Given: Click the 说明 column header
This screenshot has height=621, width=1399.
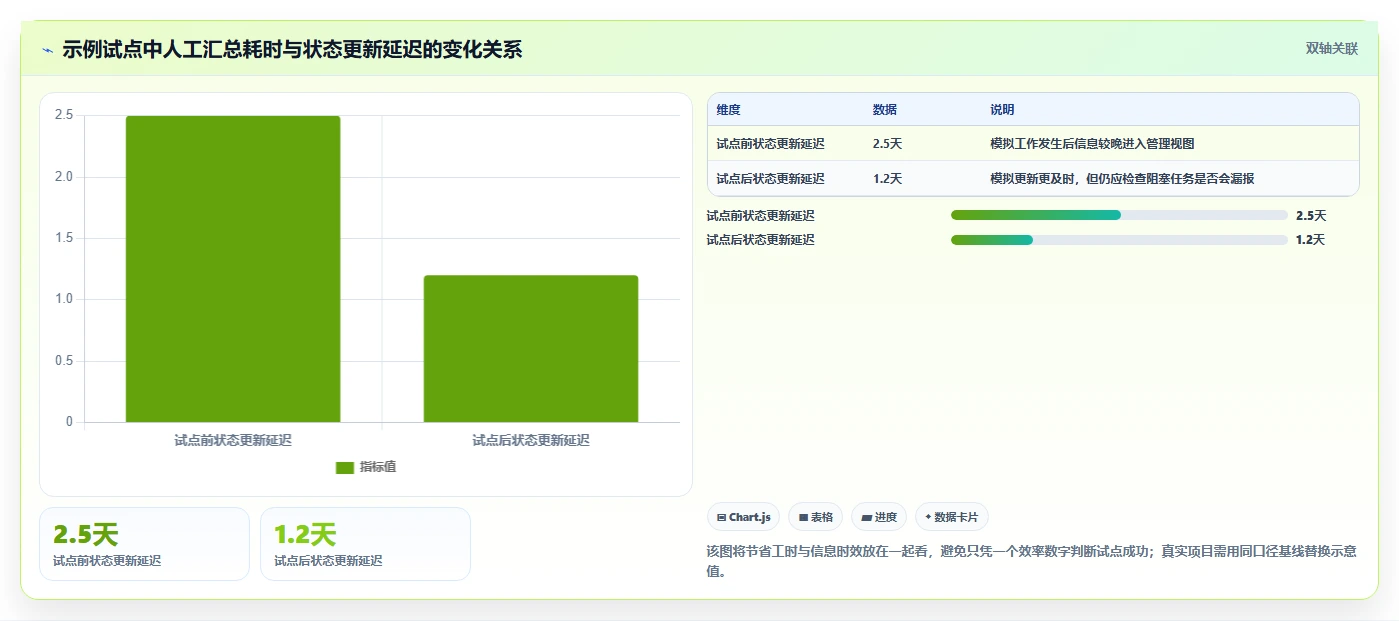Looking at the screenshot, I should tap(1002, 110).
